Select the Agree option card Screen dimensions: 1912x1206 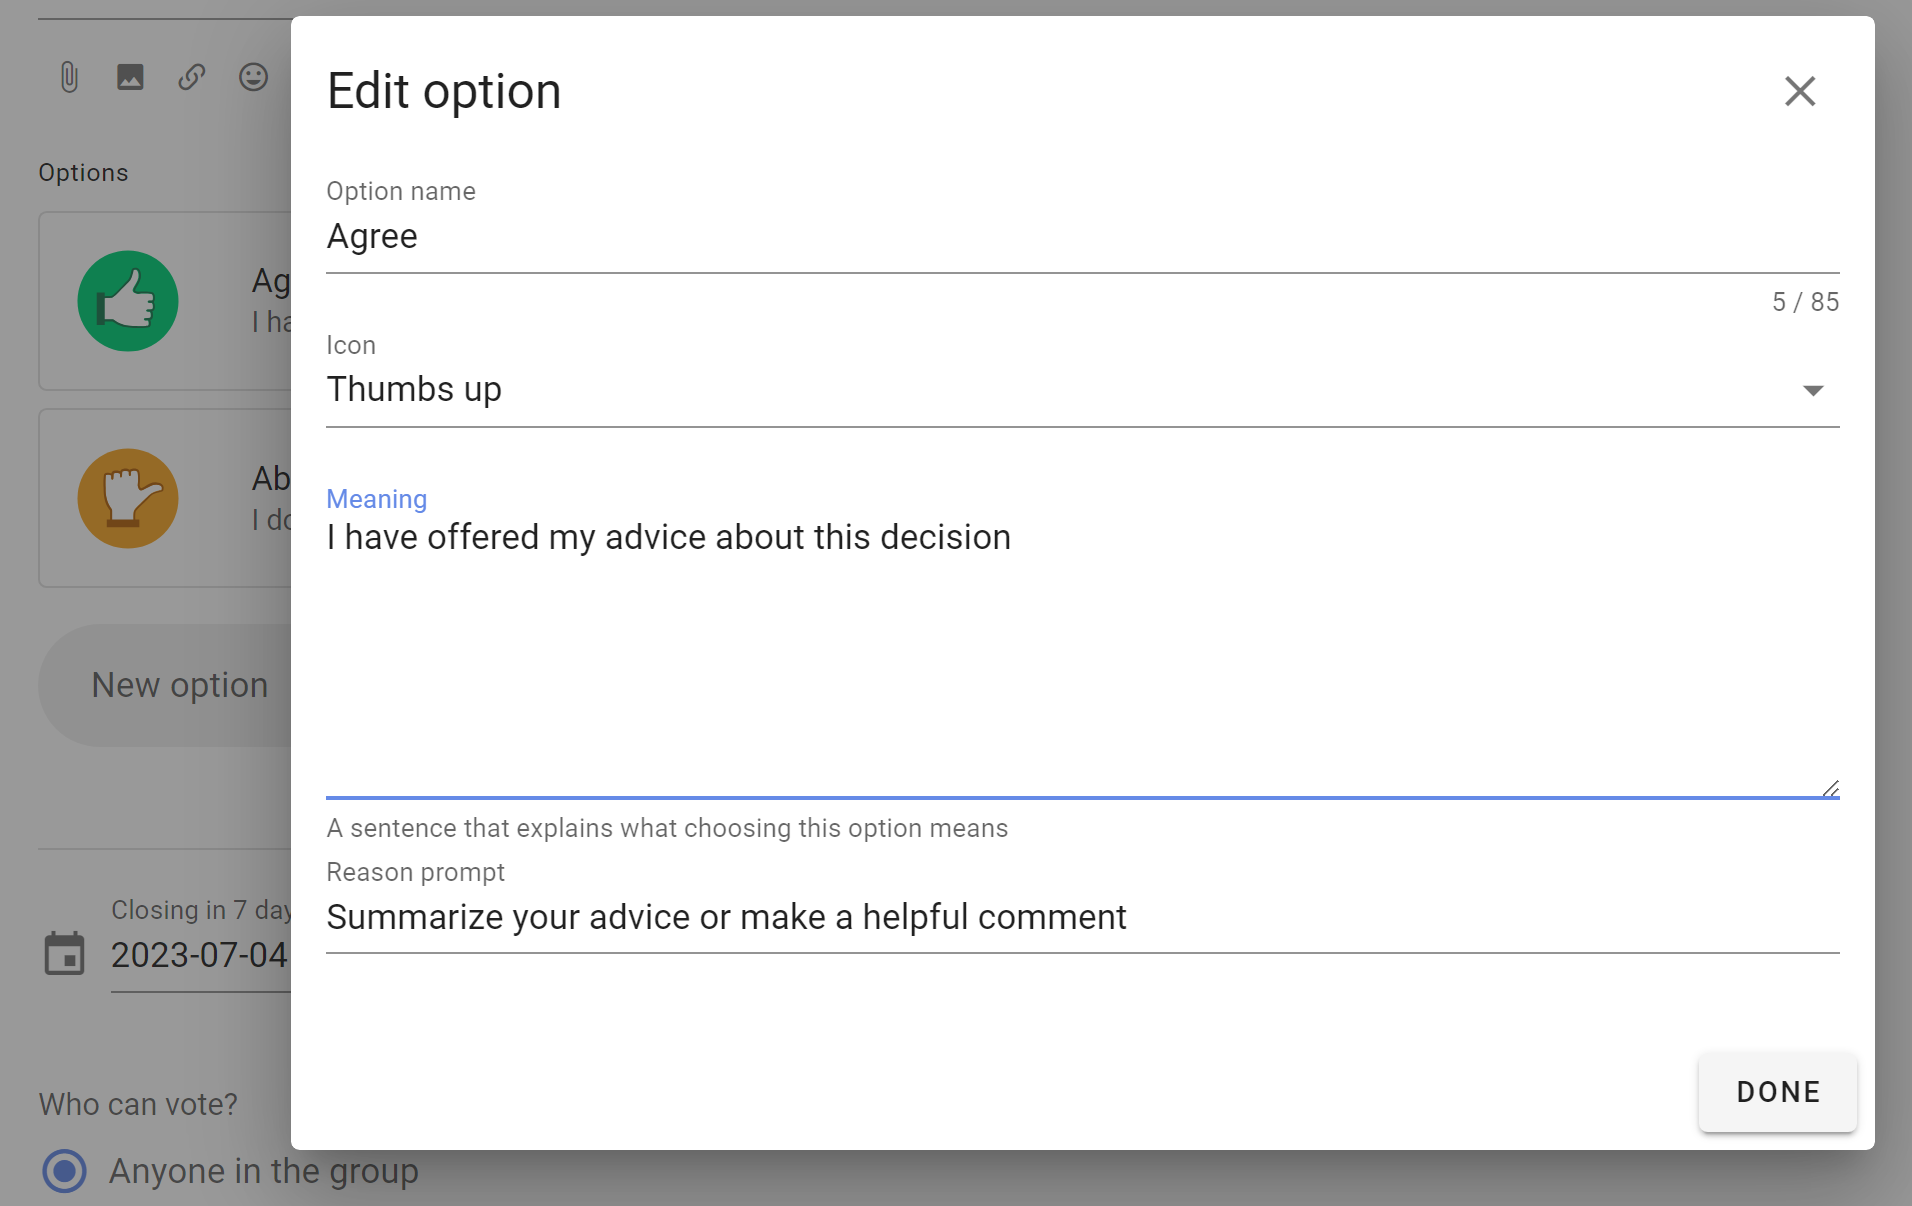(x=166, y=301)
